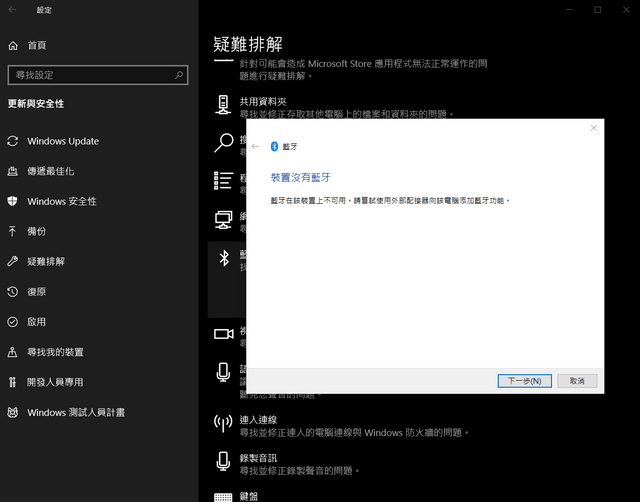
Task: Click the upload arrow icon for 備份
Action: [x=13, y=231]
